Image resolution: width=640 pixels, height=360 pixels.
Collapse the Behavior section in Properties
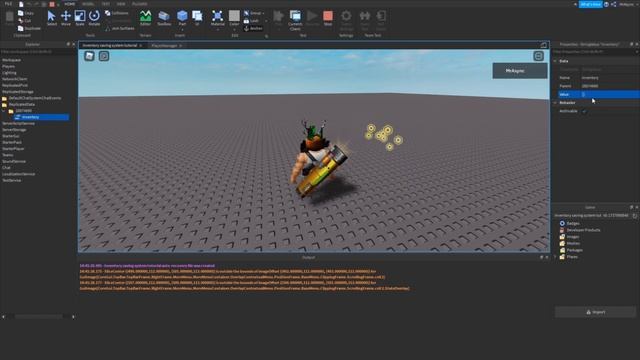click(555, 102)
